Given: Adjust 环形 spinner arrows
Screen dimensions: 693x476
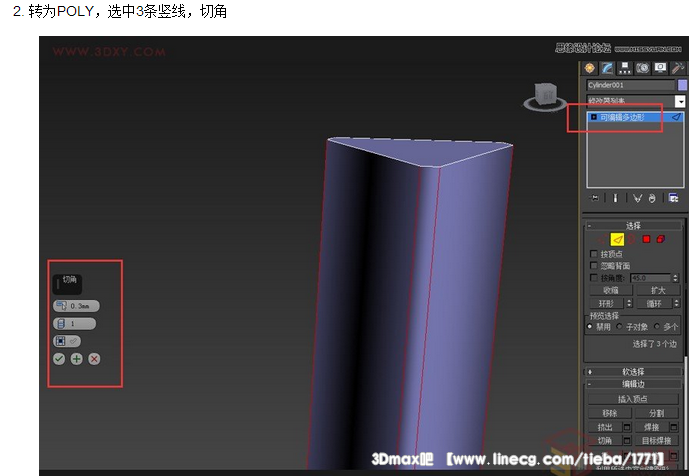Looking at the screenshot, I should 629,303.
